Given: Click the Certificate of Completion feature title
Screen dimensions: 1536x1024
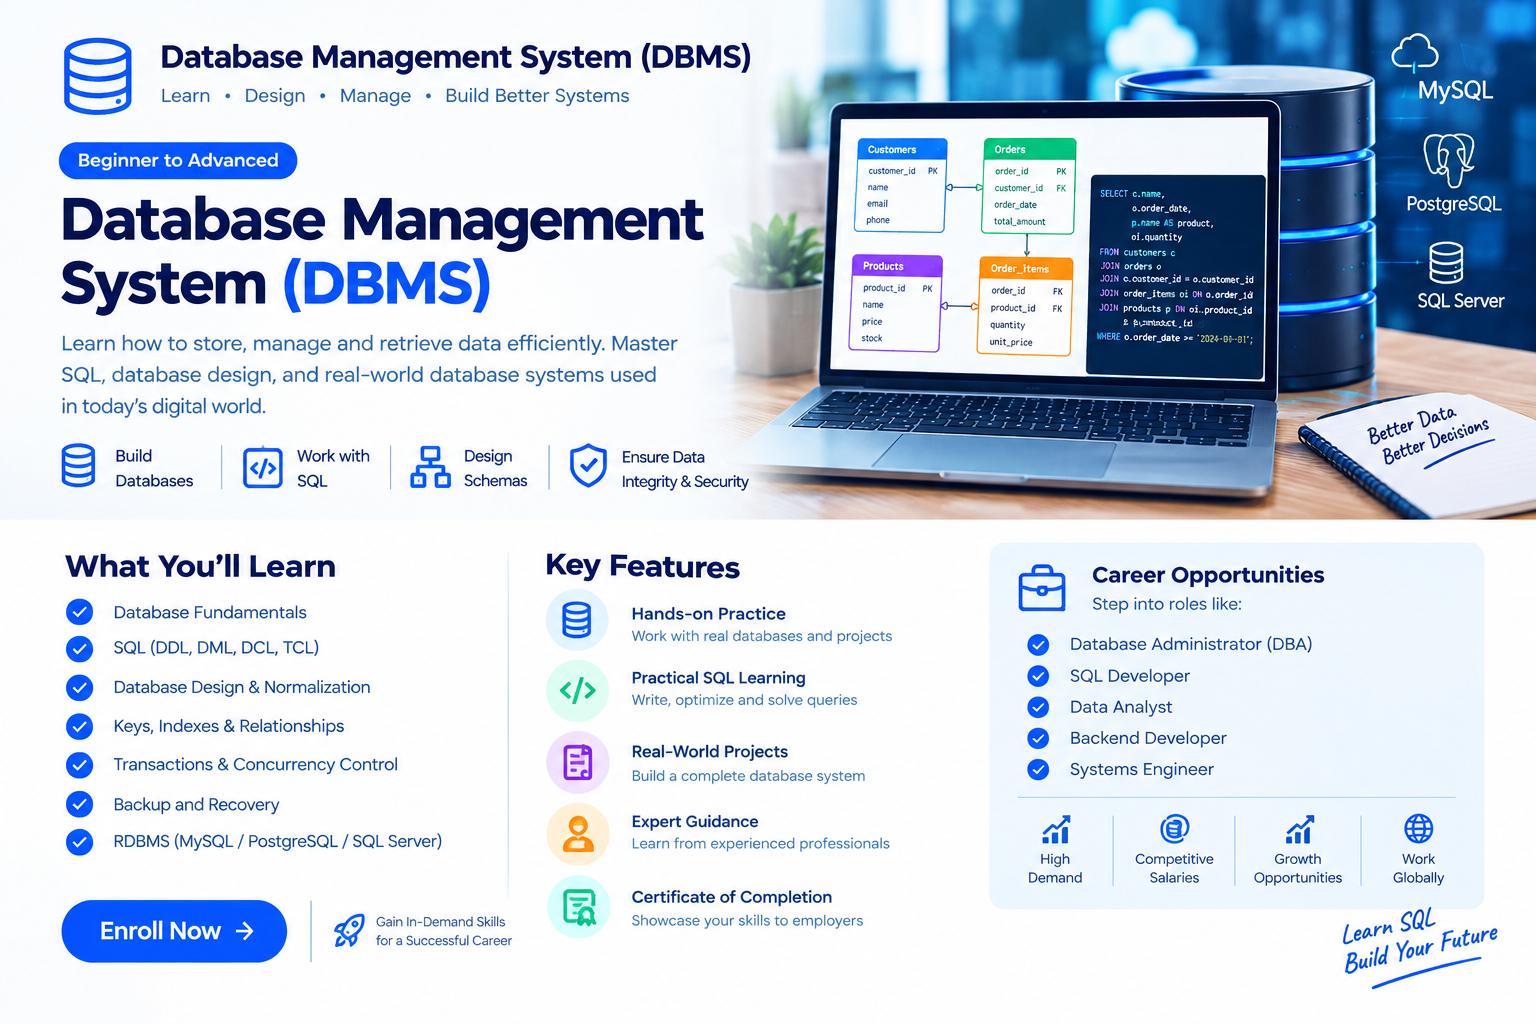Looking at the screenshot, I should pos(731,897).
